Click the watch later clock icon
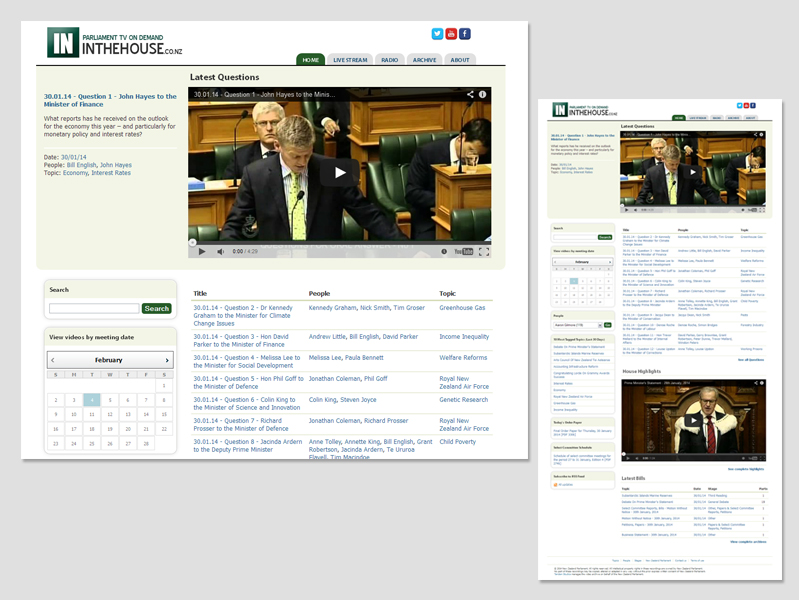 (x=444, y=251)
